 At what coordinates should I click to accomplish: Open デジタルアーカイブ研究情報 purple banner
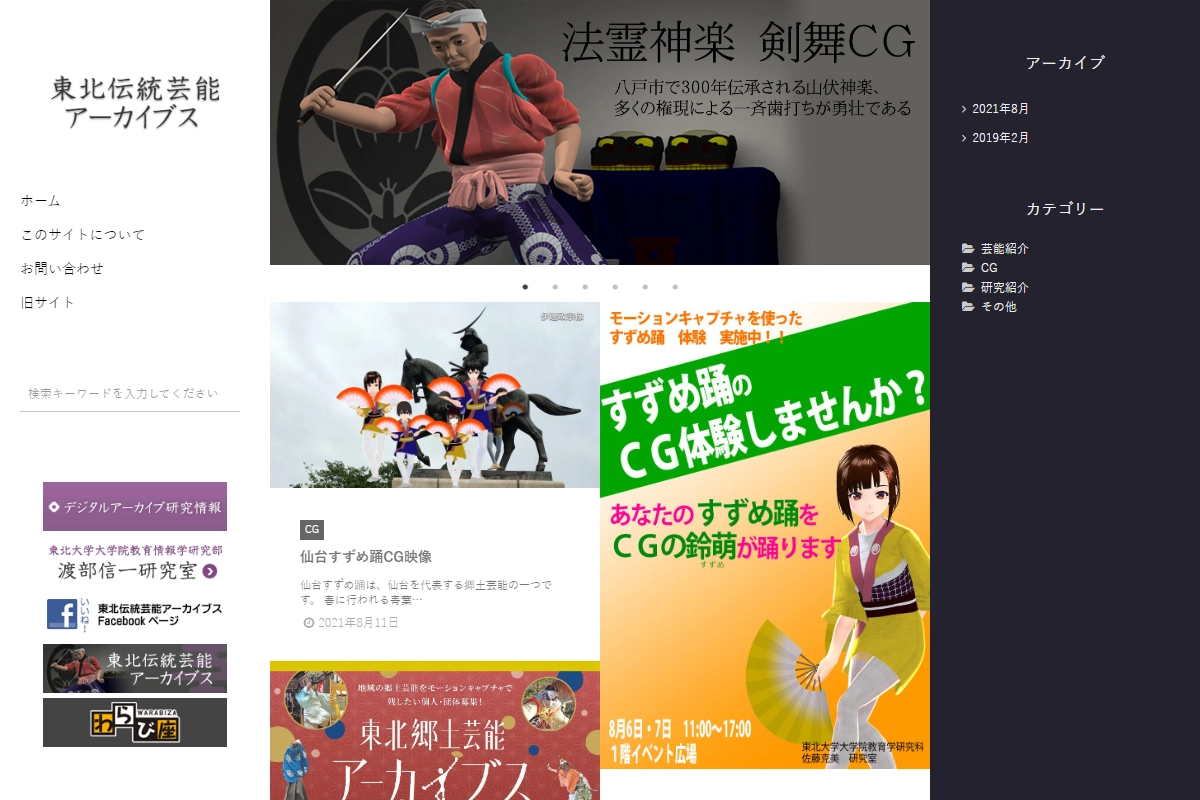tap(135, 507)
